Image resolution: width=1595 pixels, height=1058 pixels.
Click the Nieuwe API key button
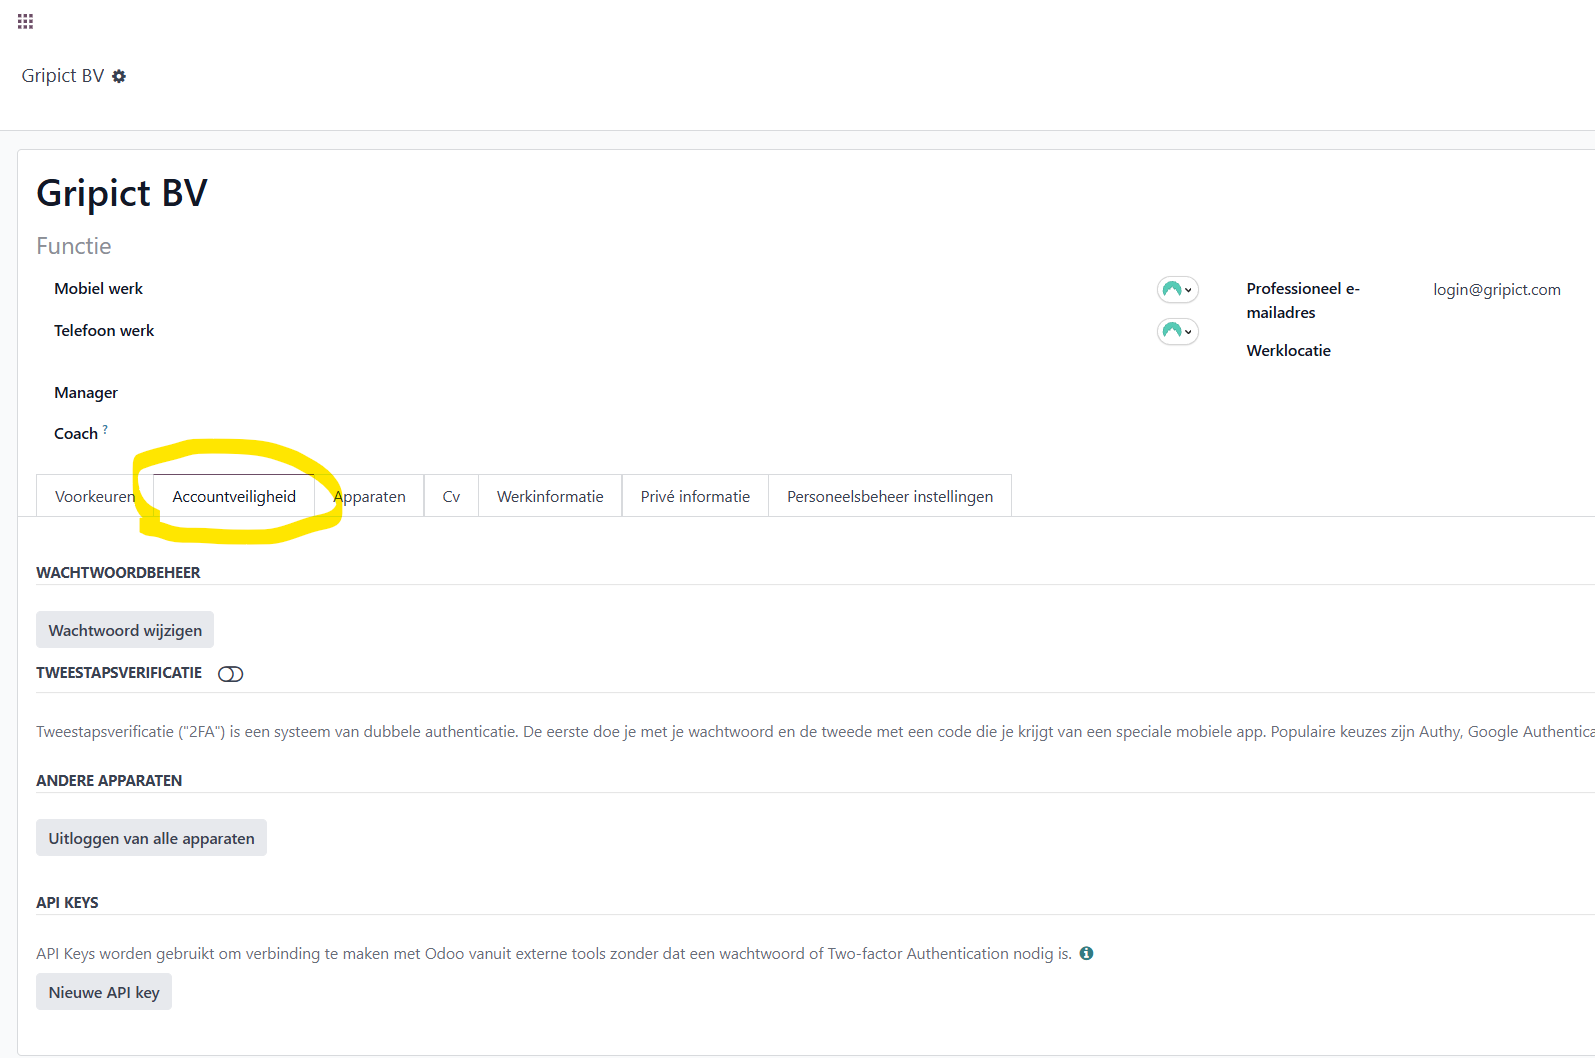(104, 992)
